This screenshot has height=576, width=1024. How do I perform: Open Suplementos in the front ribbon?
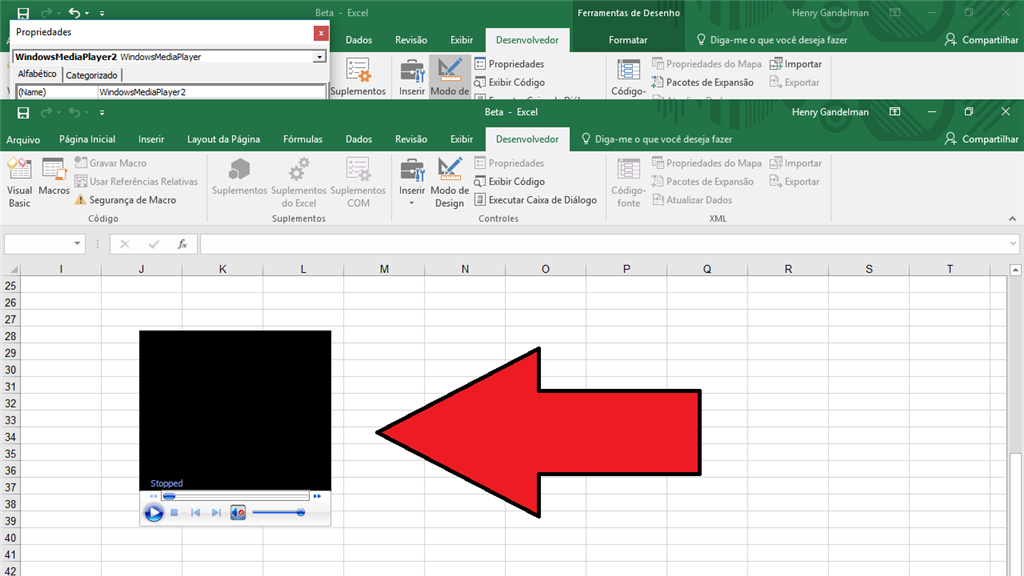[x=239, y=177]
